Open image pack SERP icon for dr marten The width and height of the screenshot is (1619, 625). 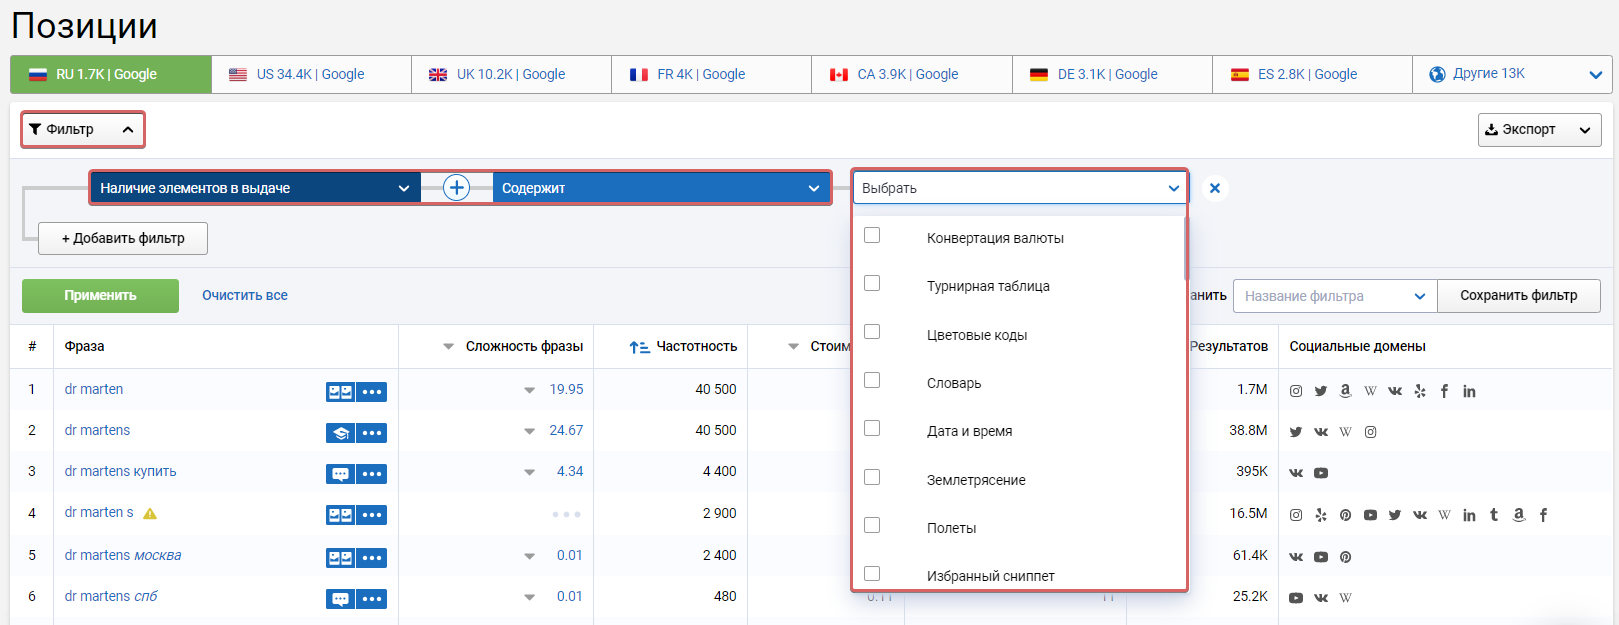340,392
